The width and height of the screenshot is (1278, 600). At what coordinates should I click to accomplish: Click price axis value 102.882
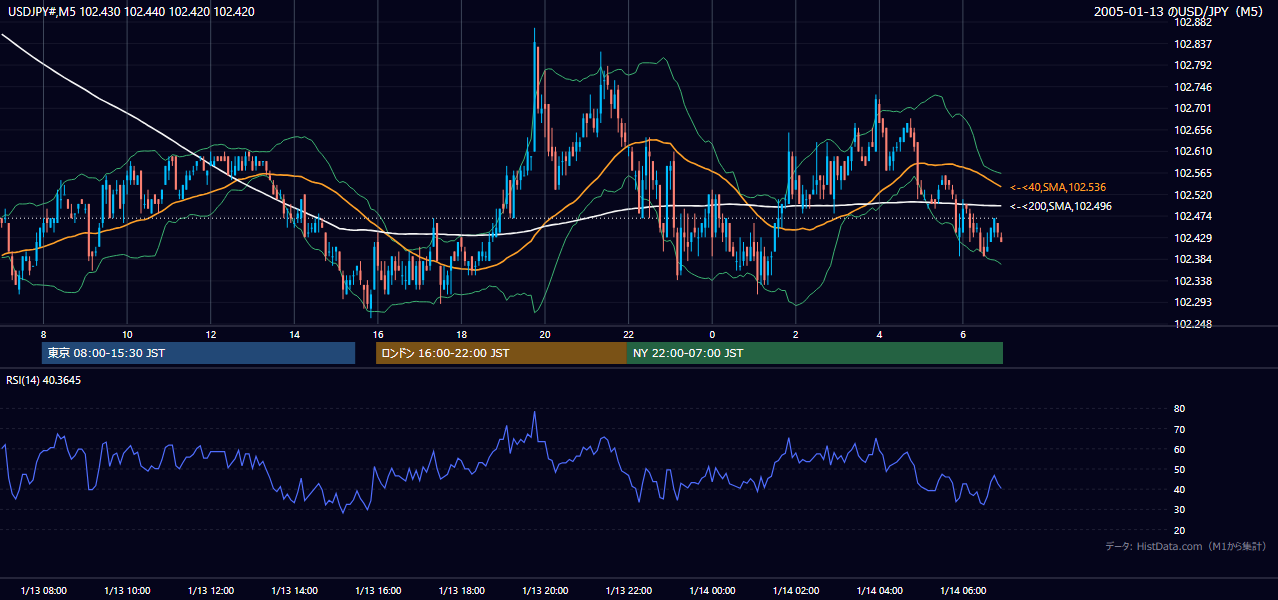tap(1194, 22)
